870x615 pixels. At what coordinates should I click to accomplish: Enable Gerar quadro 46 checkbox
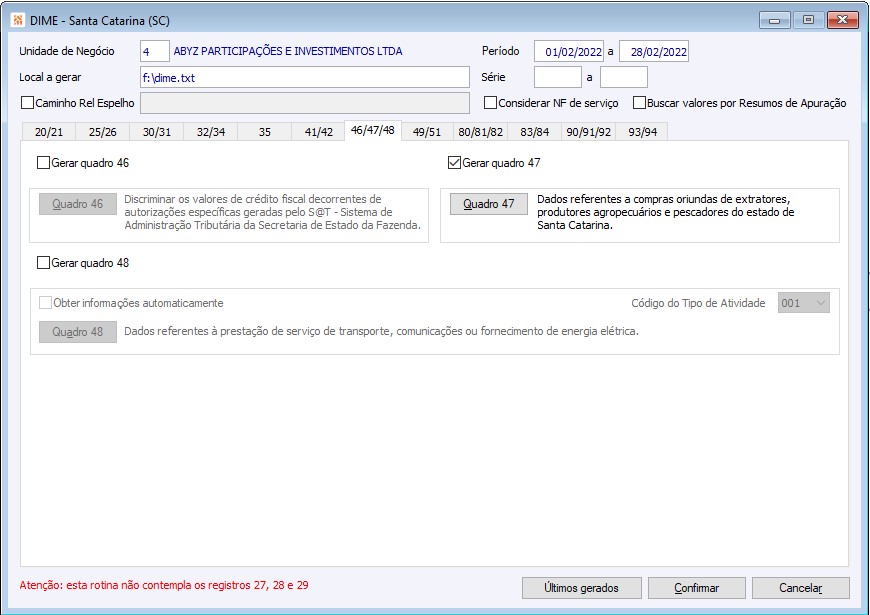[43, 163]
